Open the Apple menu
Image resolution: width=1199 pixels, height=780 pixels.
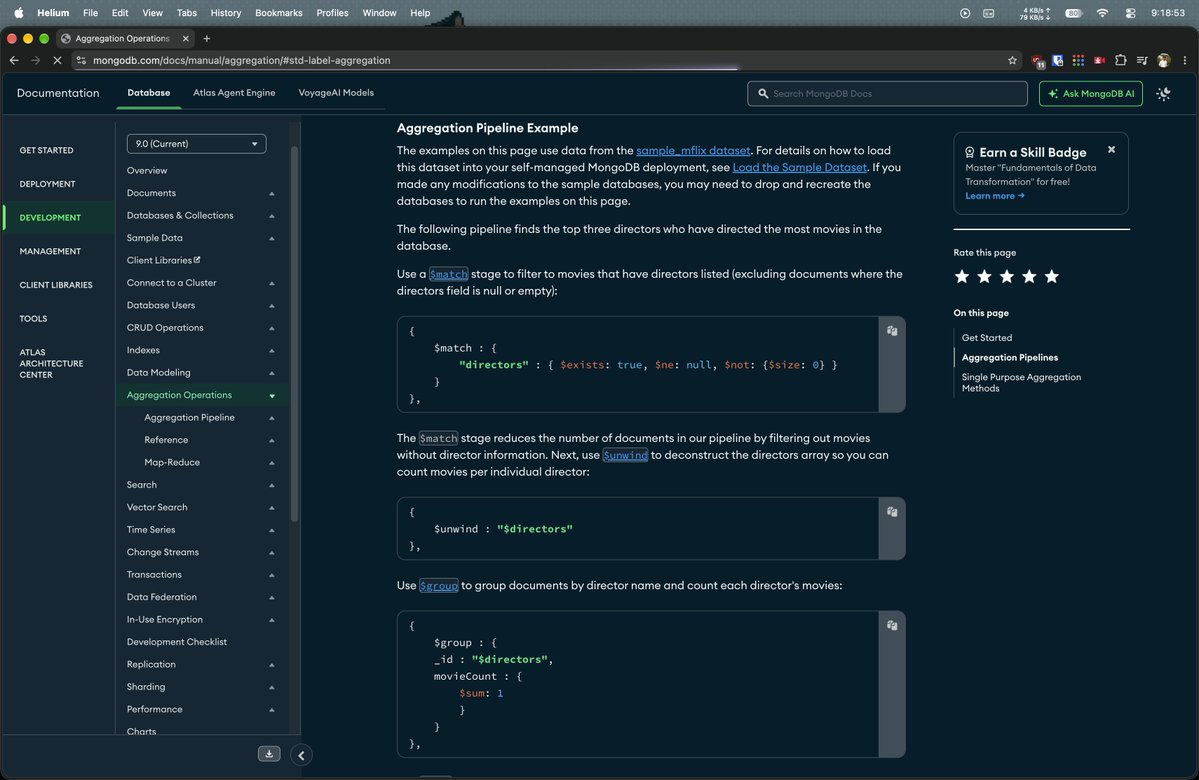coord(18,13)
